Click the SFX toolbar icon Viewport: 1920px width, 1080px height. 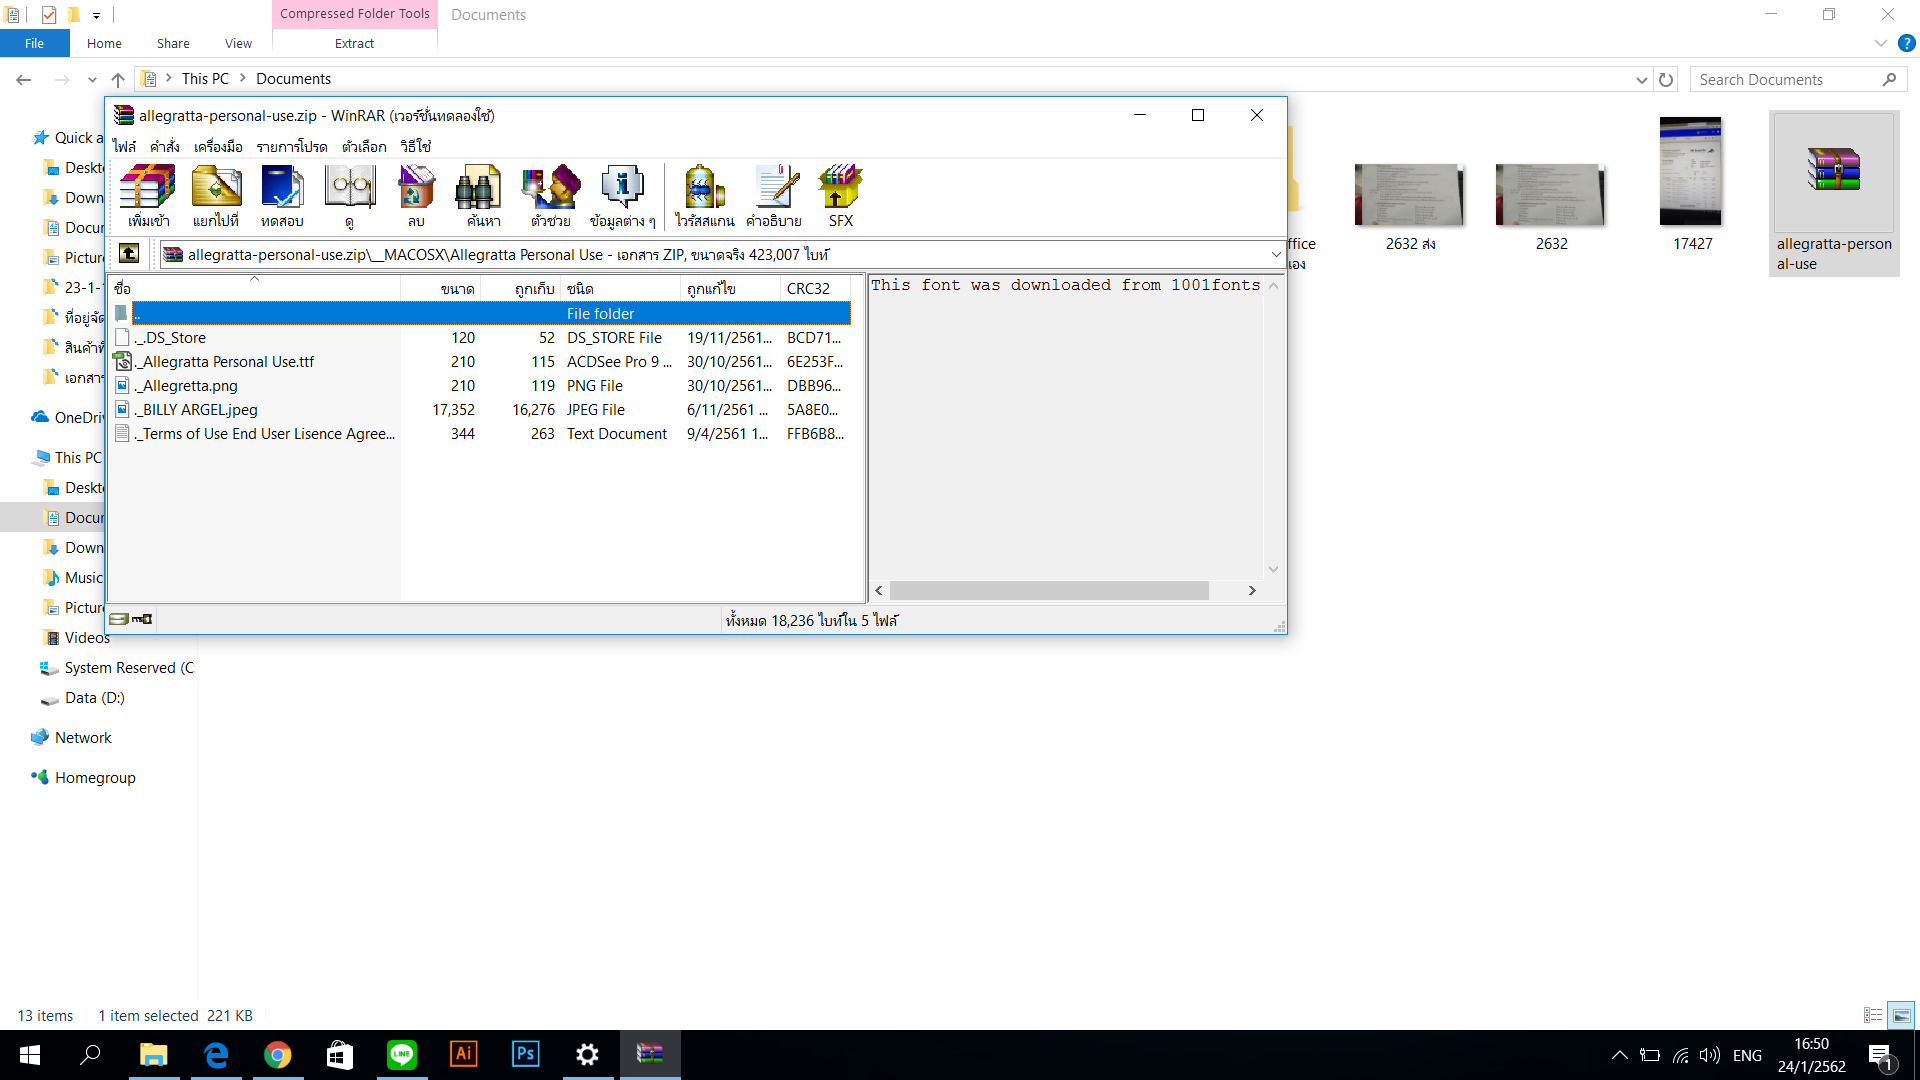click(x=840, y=196)
